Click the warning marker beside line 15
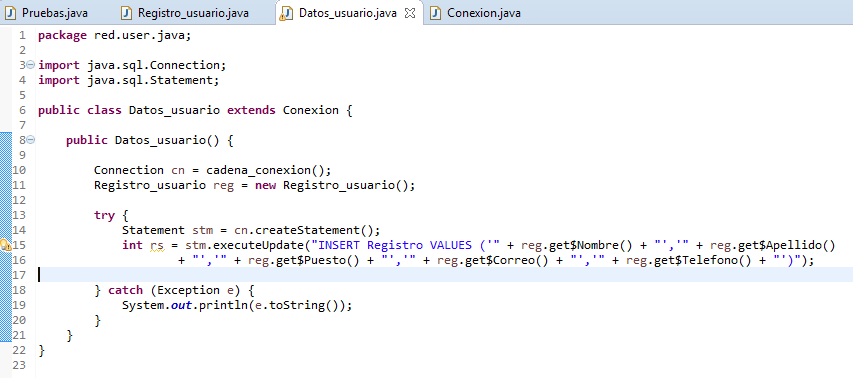This screenshot has height=378, width=853. pyautogui.click(x=5, y=245)
